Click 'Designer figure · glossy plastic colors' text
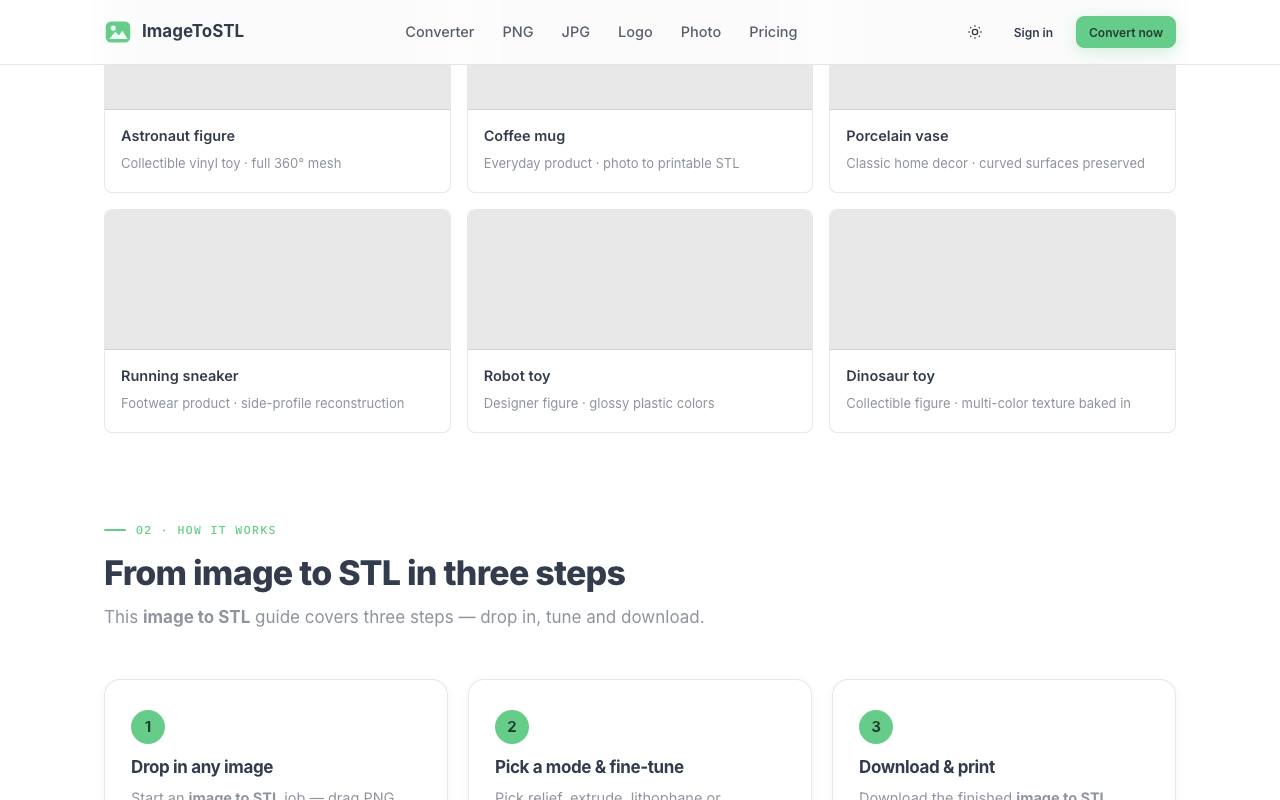The image size is (1280, 800). click(x=599, y=403)
